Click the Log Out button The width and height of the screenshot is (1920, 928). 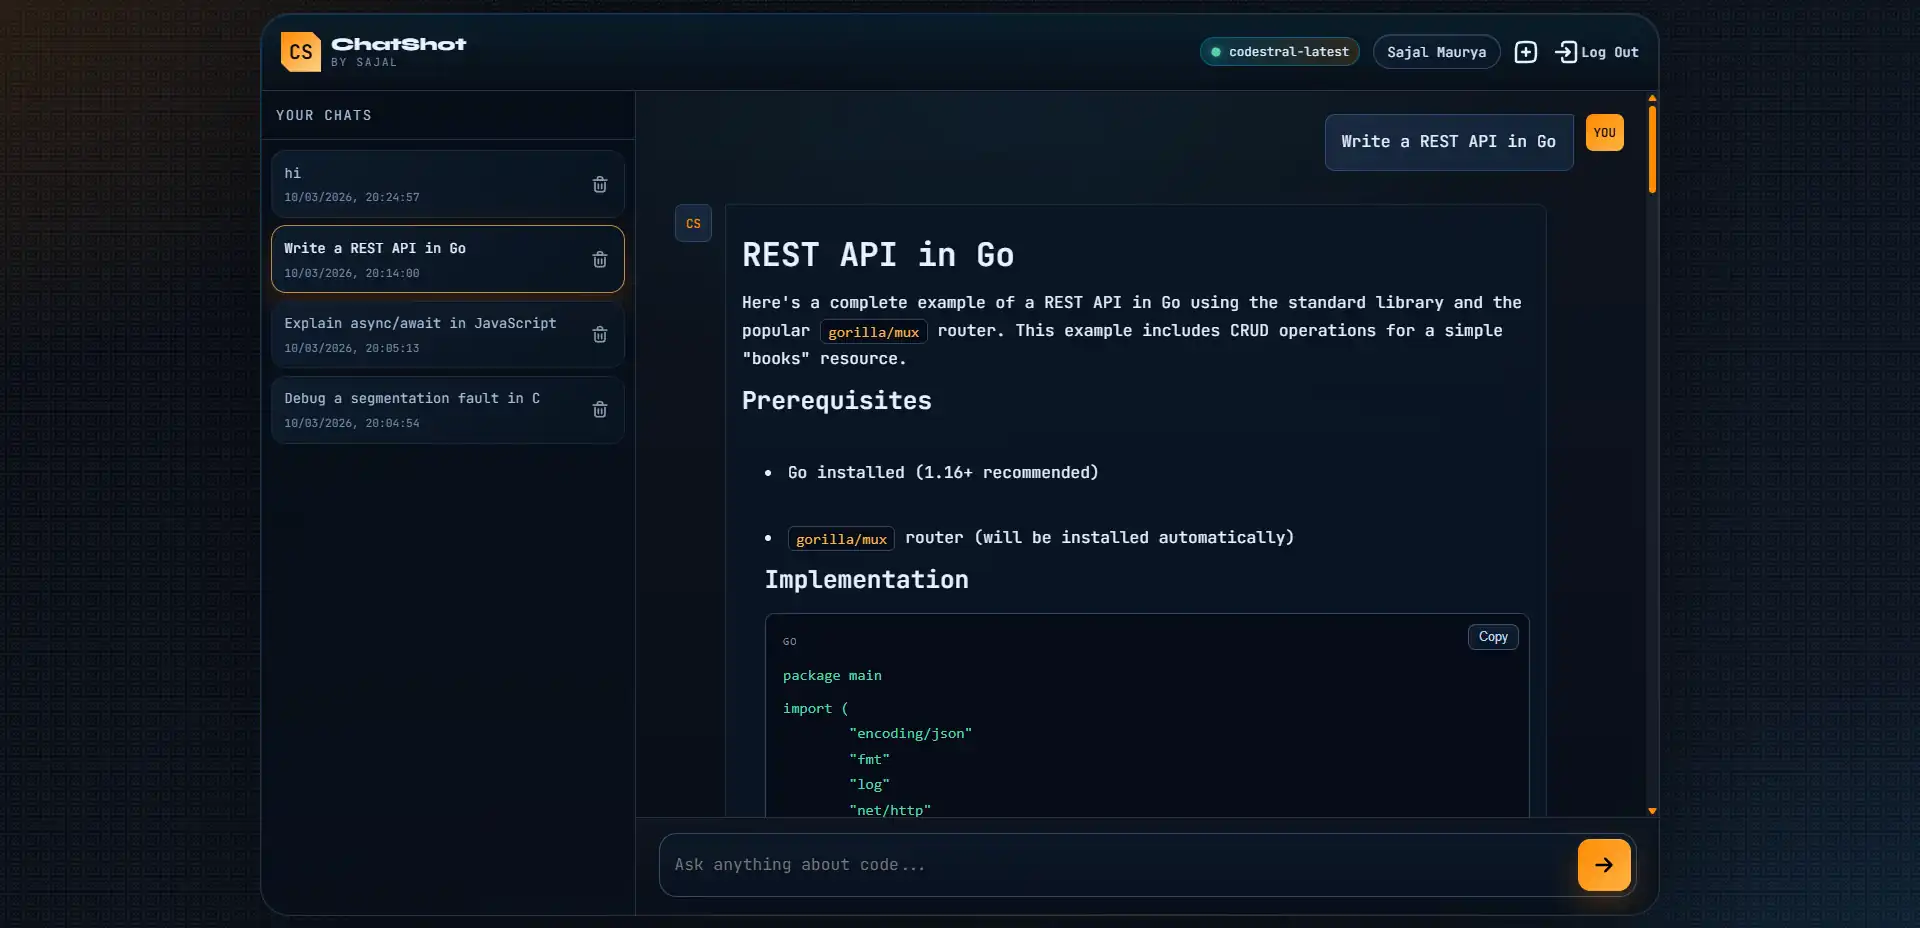pos(1597,52)
